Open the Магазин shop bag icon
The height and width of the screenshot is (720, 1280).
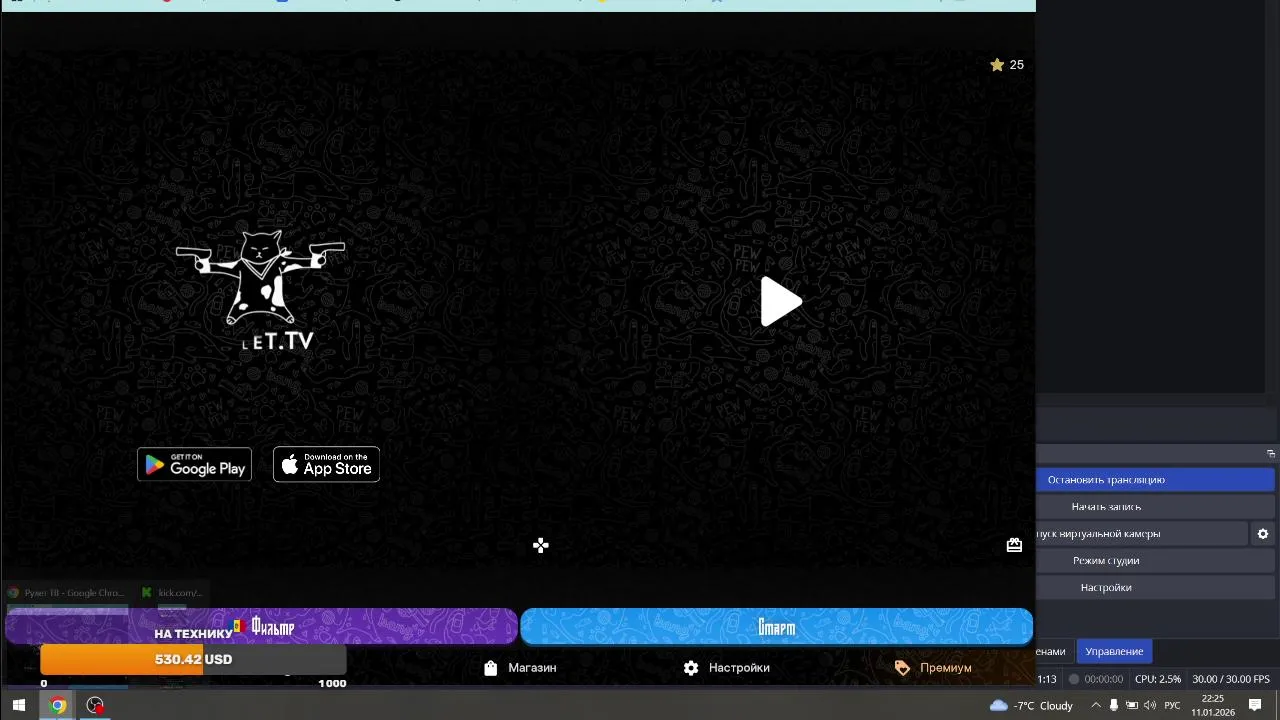tap(490, 668)
